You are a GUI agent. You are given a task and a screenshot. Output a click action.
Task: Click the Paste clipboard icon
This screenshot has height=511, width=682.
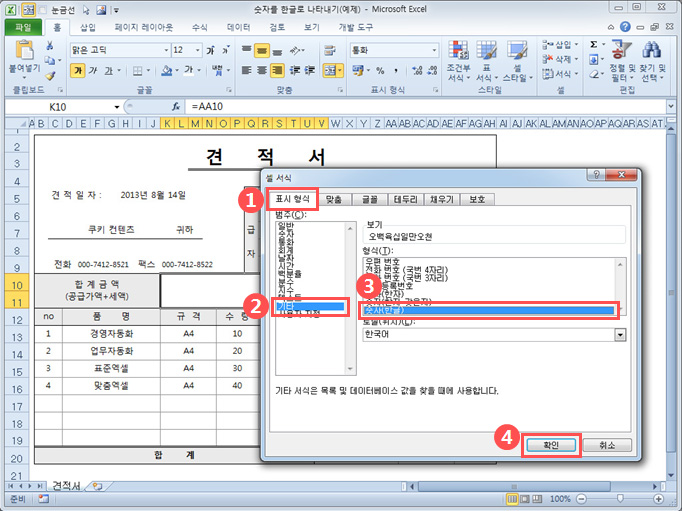(x=24, y=50)
